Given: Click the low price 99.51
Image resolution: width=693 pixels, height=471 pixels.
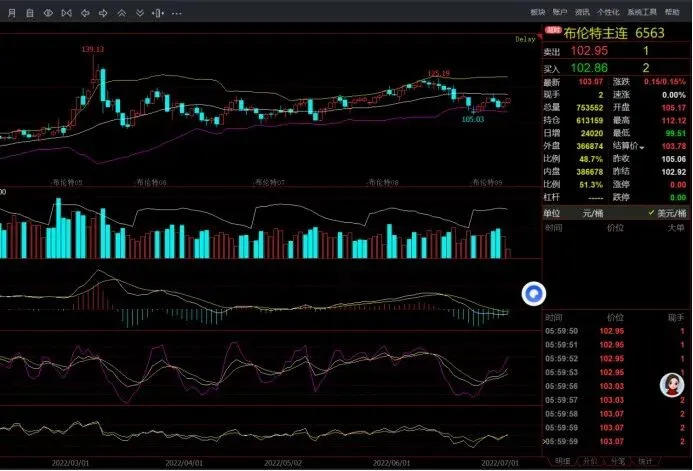Looking at the screenshot, I should (676, 133).
